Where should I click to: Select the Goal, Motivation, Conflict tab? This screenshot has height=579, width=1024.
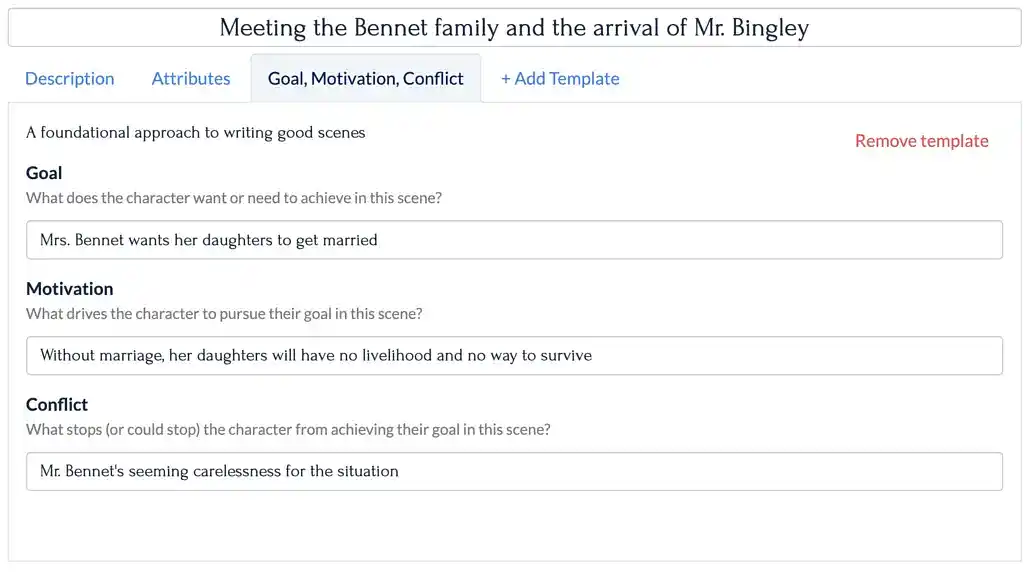tap(365, 78)
